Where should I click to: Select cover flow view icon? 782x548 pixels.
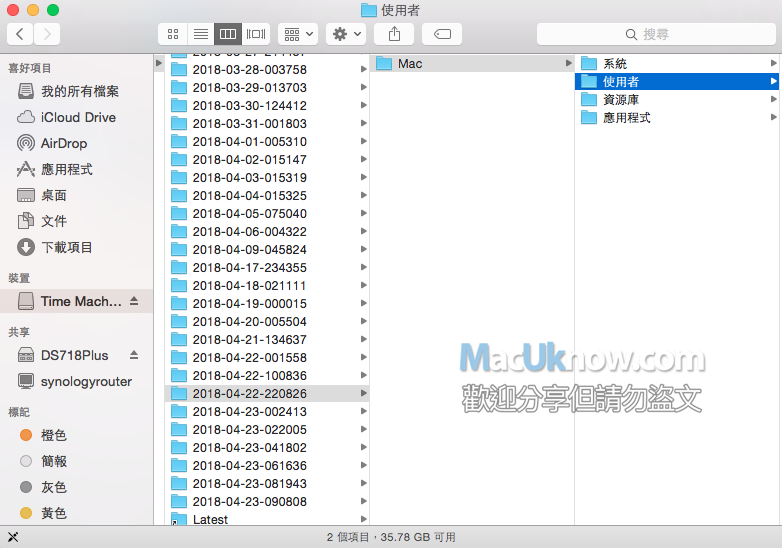pos(256,34)
